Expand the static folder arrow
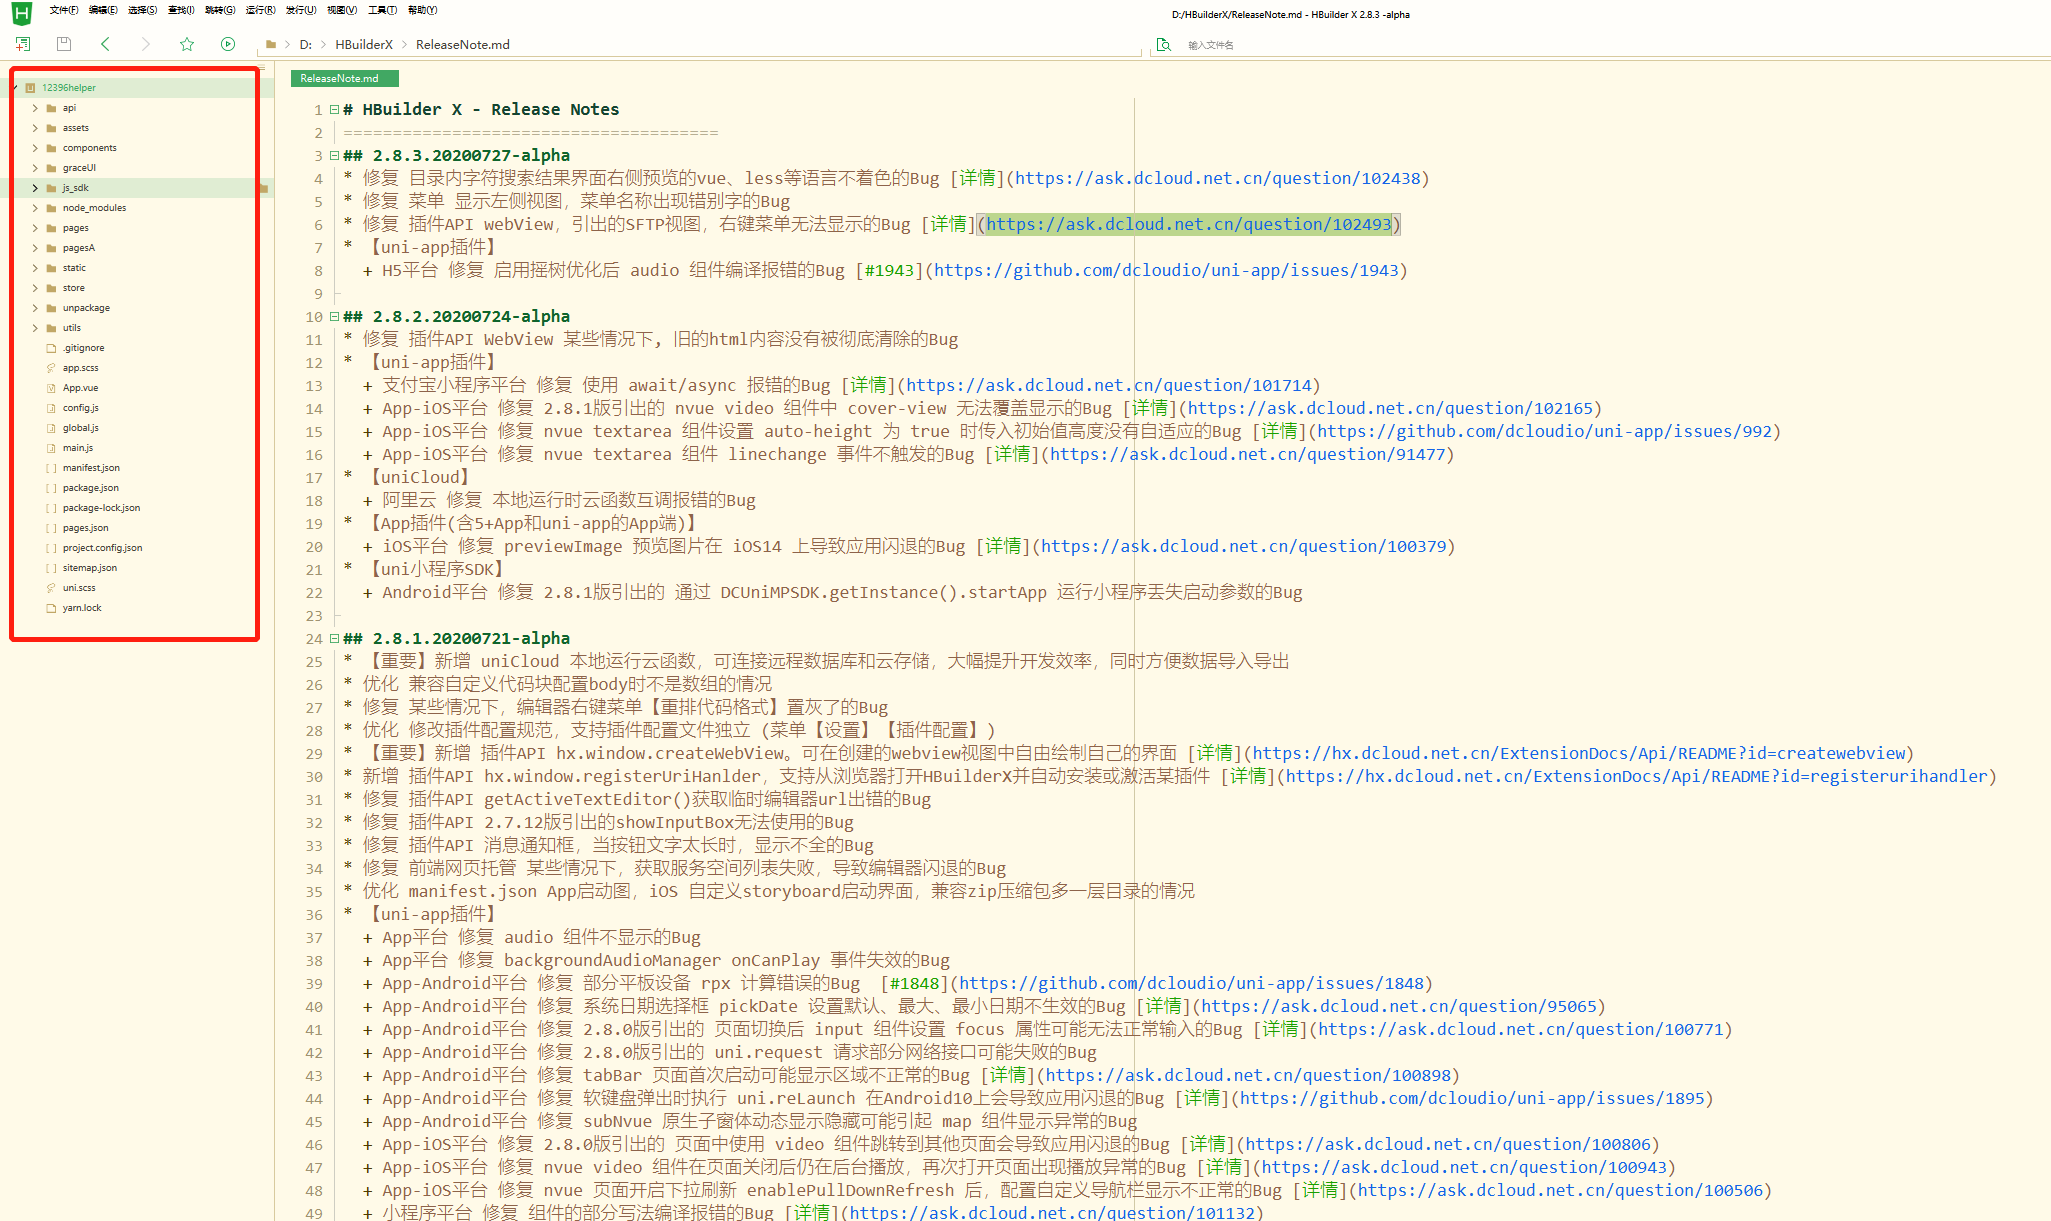Screen dimensions: 2051x1221 coord(35,268)
